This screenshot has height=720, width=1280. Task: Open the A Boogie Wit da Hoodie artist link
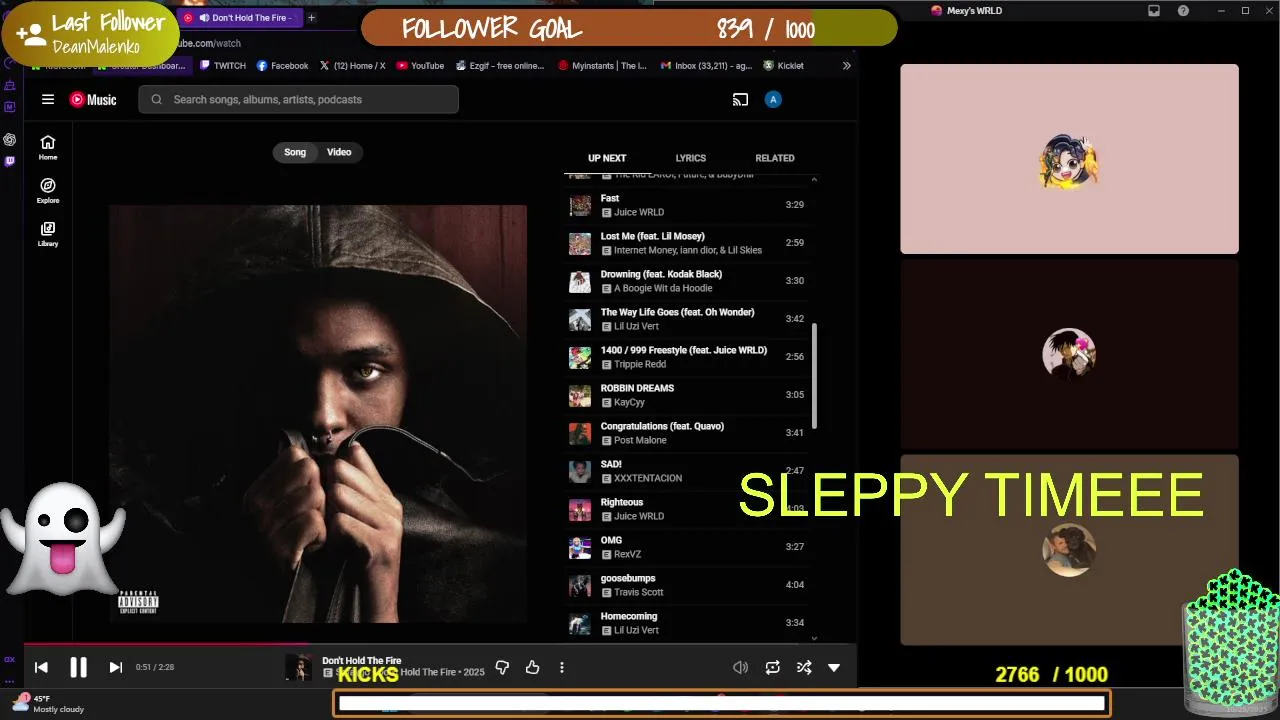click(663, 288)
